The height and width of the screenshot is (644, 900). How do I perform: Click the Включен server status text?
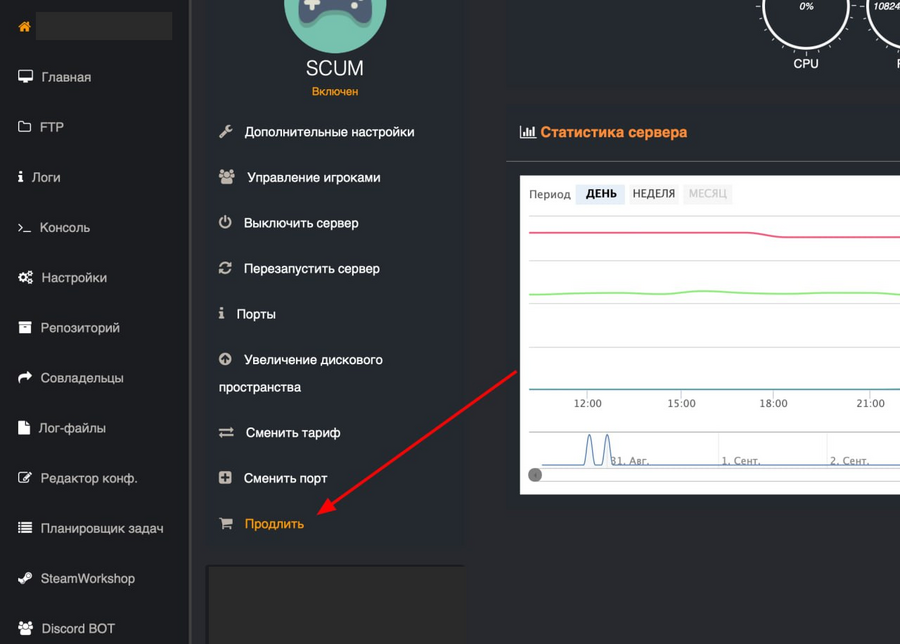[x=335, y=92]
